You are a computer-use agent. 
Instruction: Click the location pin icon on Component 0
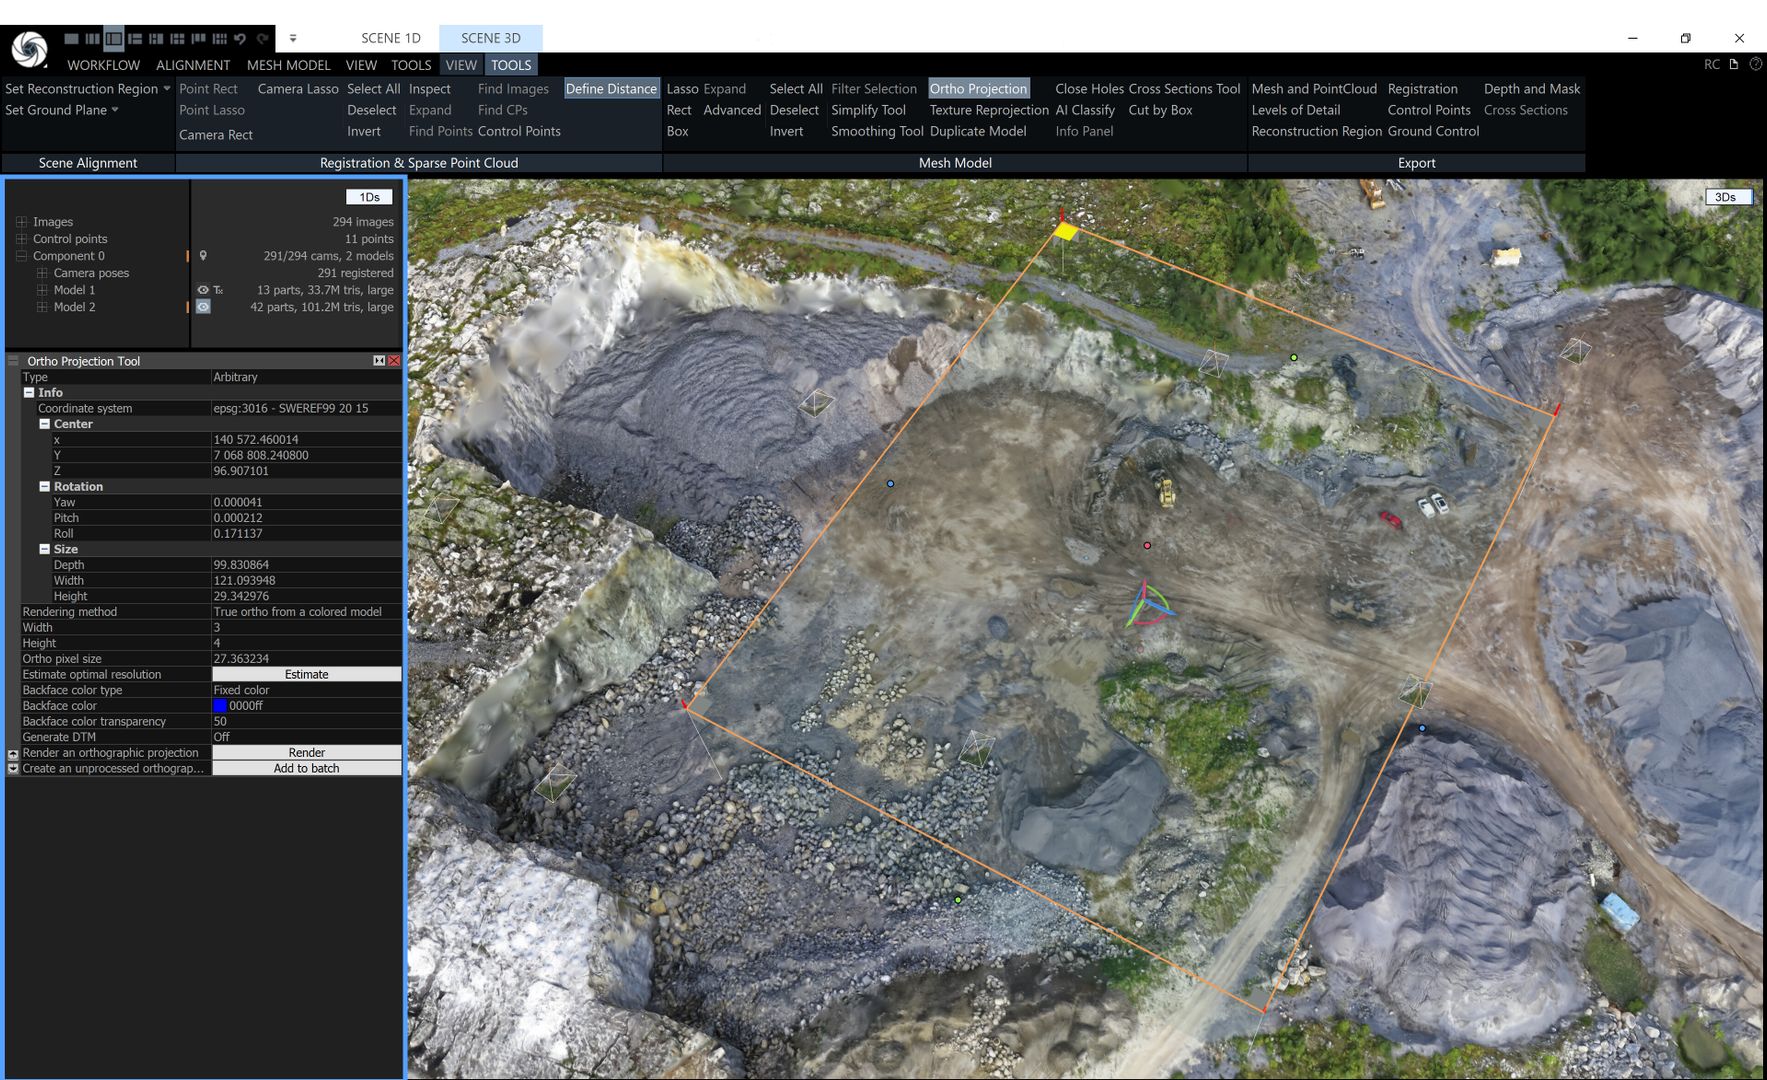point(204,256)
